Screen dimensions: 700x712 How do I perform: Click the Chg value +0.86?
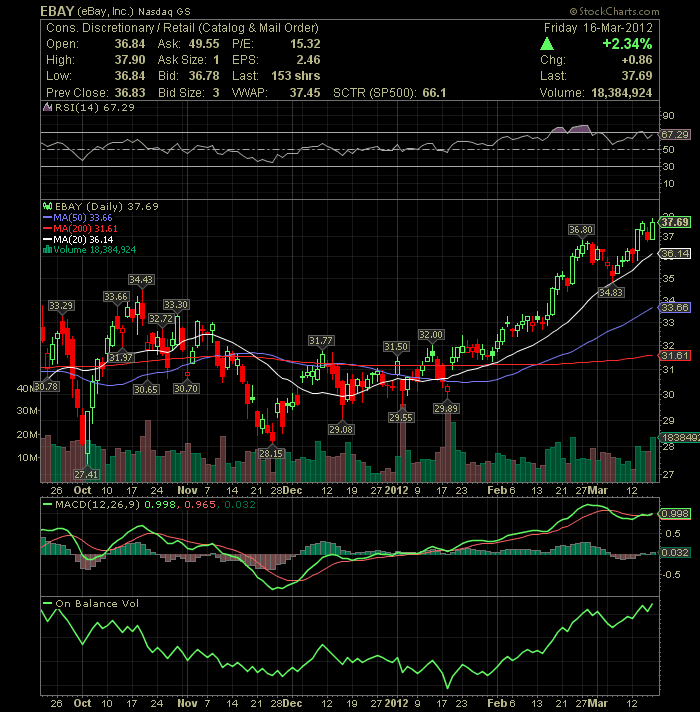coord(637,60)
